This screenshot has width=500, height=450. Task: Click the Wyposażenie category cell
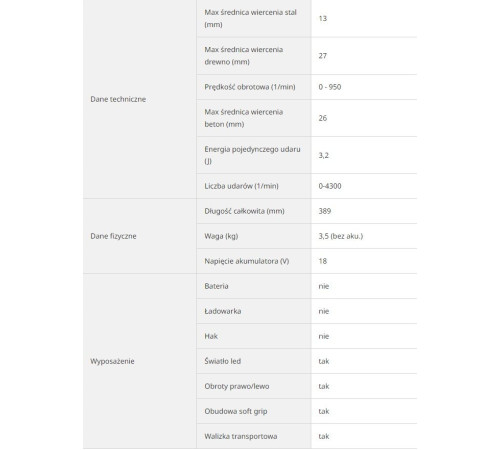coord(140,361)
